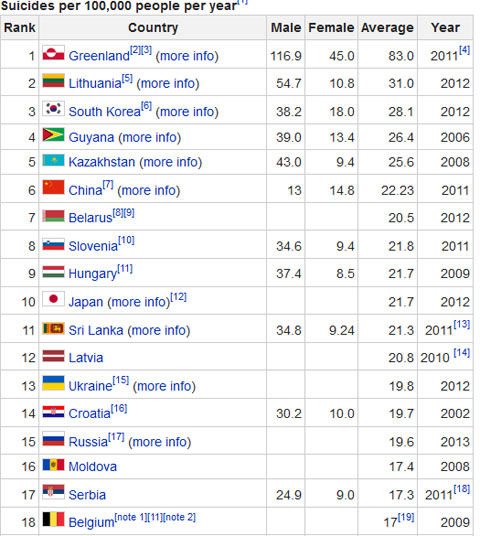
Task: Open Ukraine's (more info) link
Action: (164, 387)
